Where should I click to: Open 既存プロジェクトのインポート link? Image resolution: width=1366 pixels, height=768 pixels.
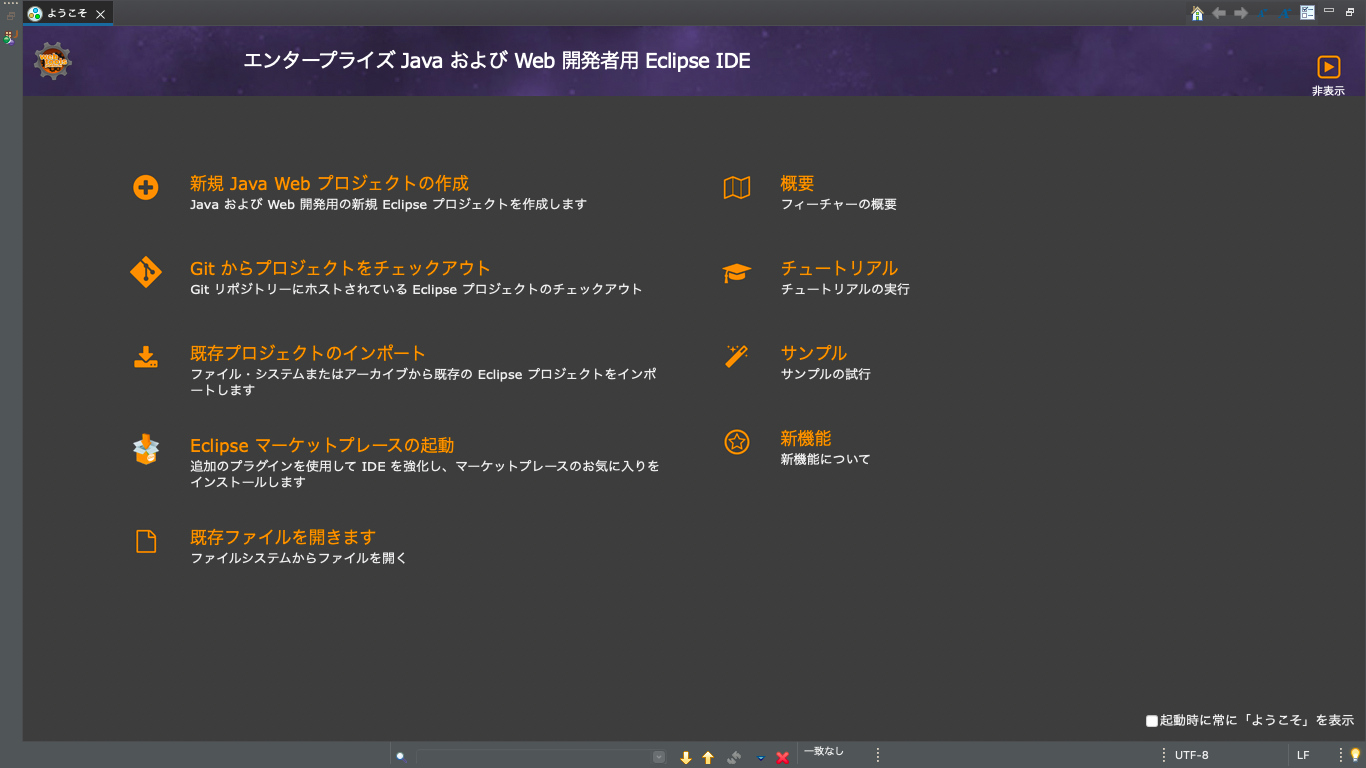click(x=308, y=353)
